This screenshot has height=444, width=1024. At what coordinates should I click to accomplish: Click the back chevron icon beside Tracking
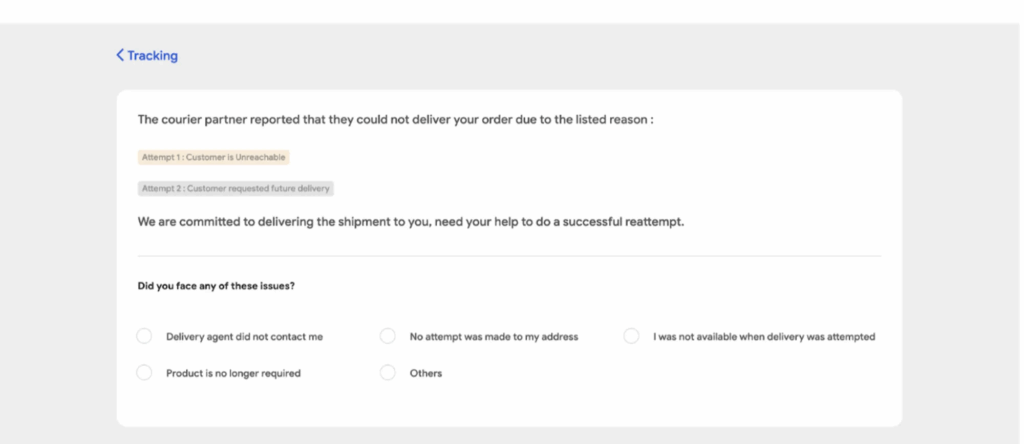pos(120,56)
